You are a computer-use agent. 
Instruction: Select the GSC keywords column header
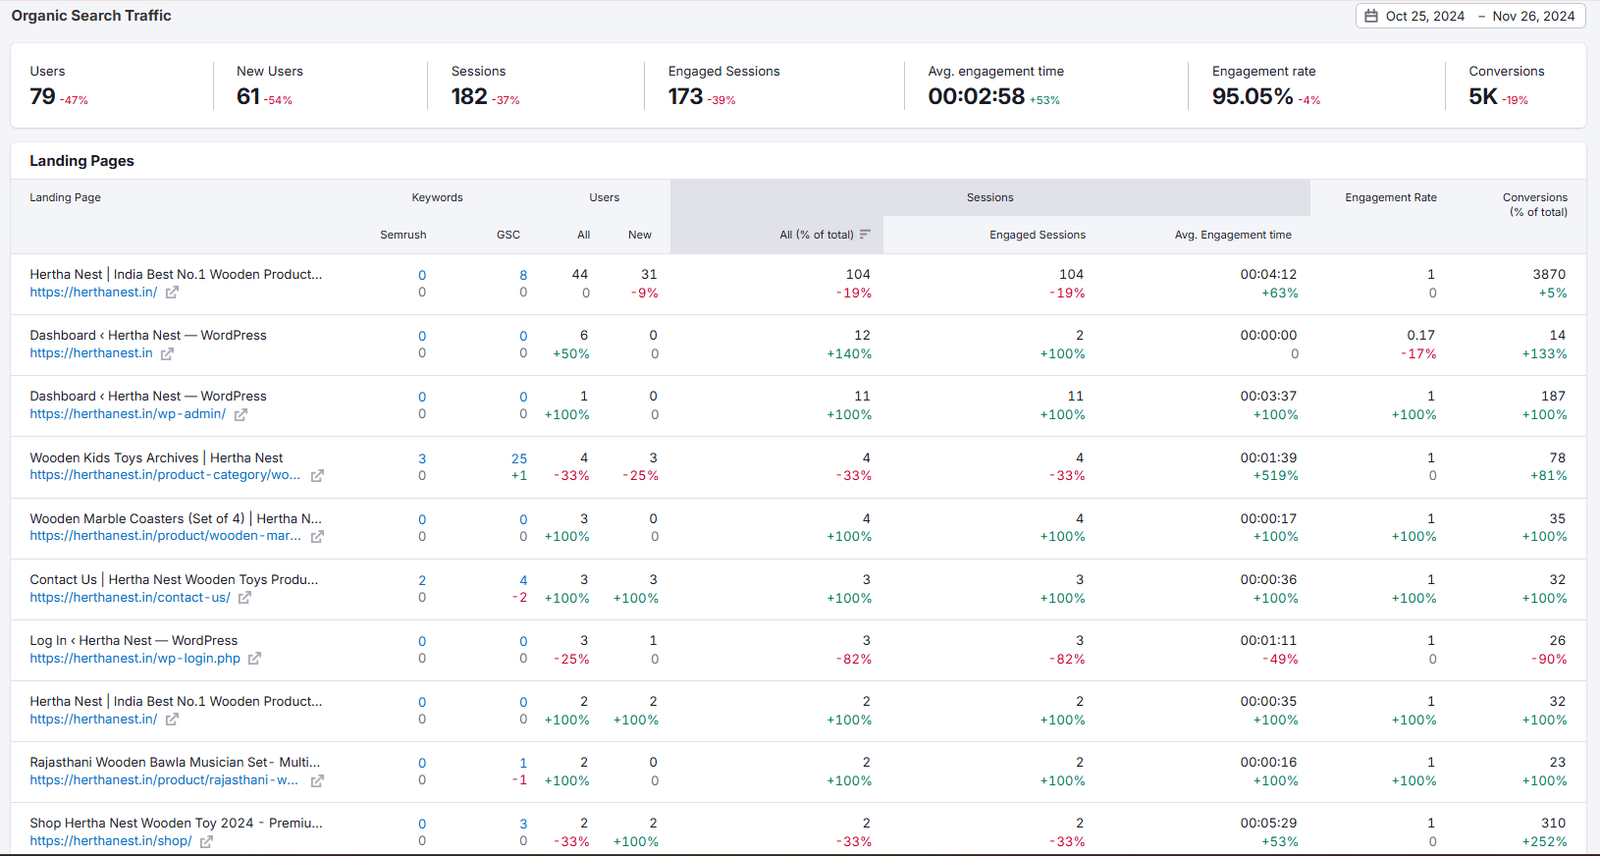[x=508, y=235]
